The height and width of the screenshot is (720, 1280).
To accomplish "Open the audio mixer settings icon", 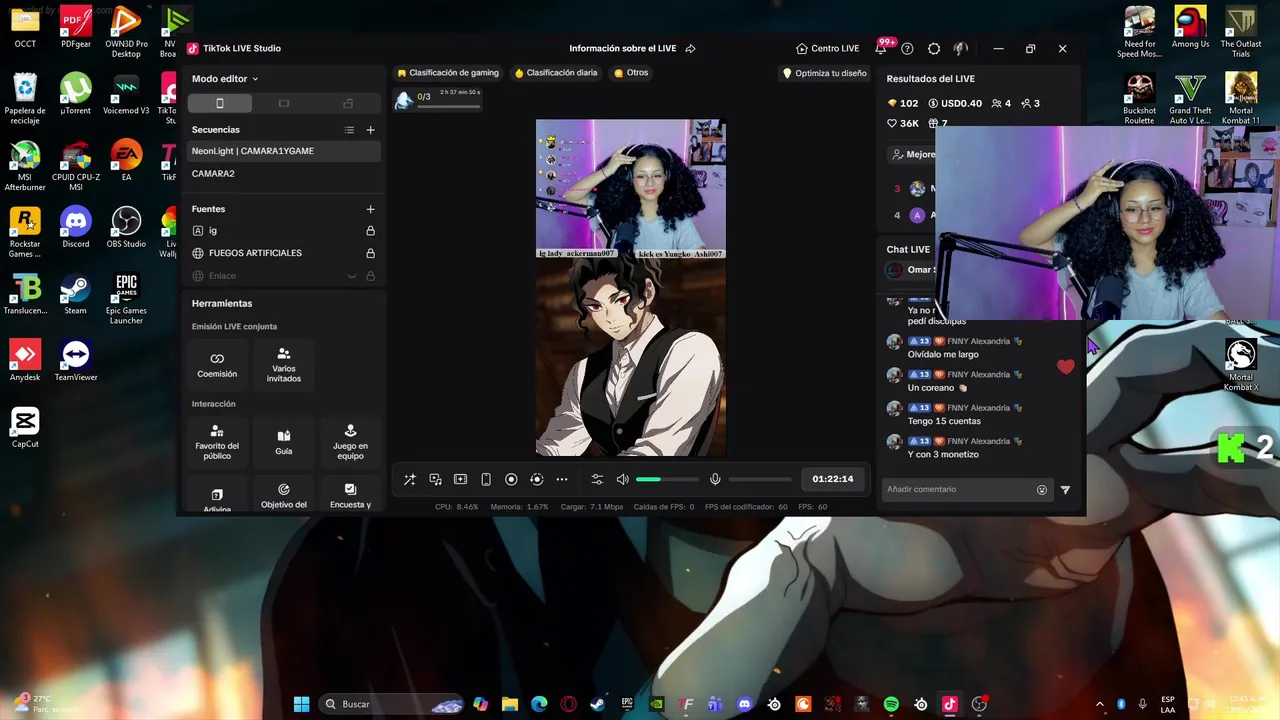I will coord(597,480).
